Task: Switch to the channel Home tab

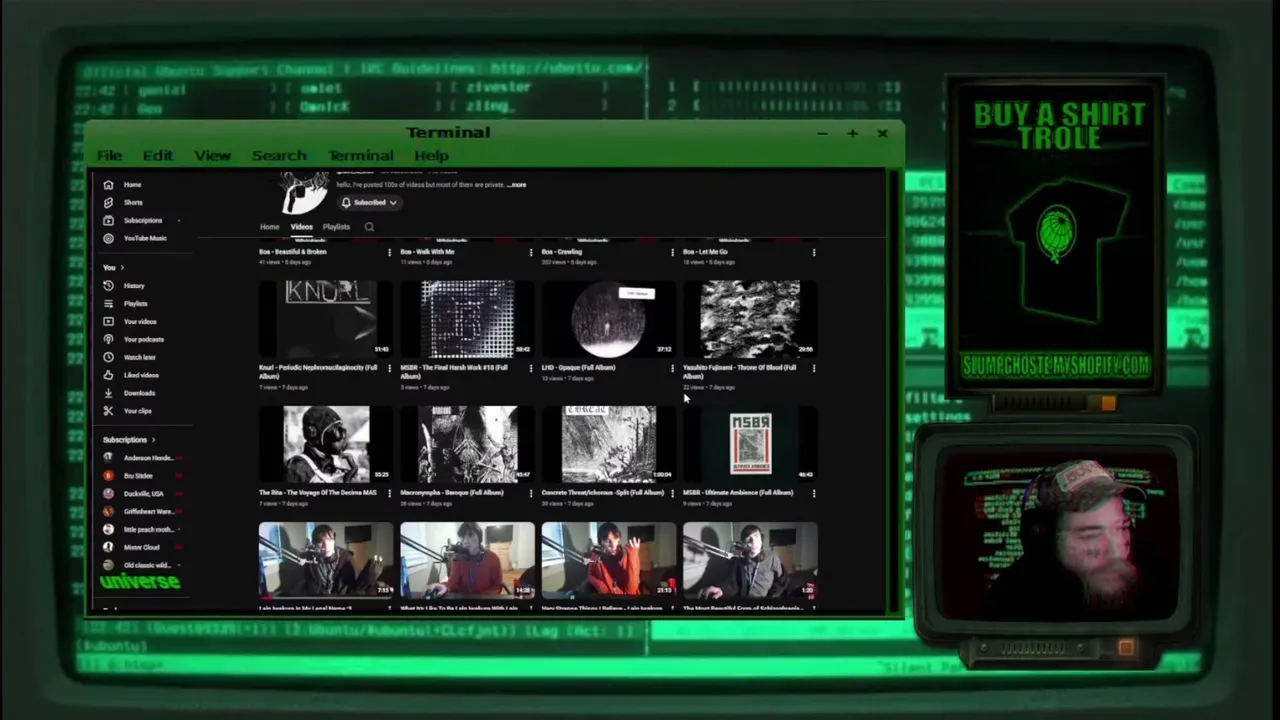Action: [269, 227]
